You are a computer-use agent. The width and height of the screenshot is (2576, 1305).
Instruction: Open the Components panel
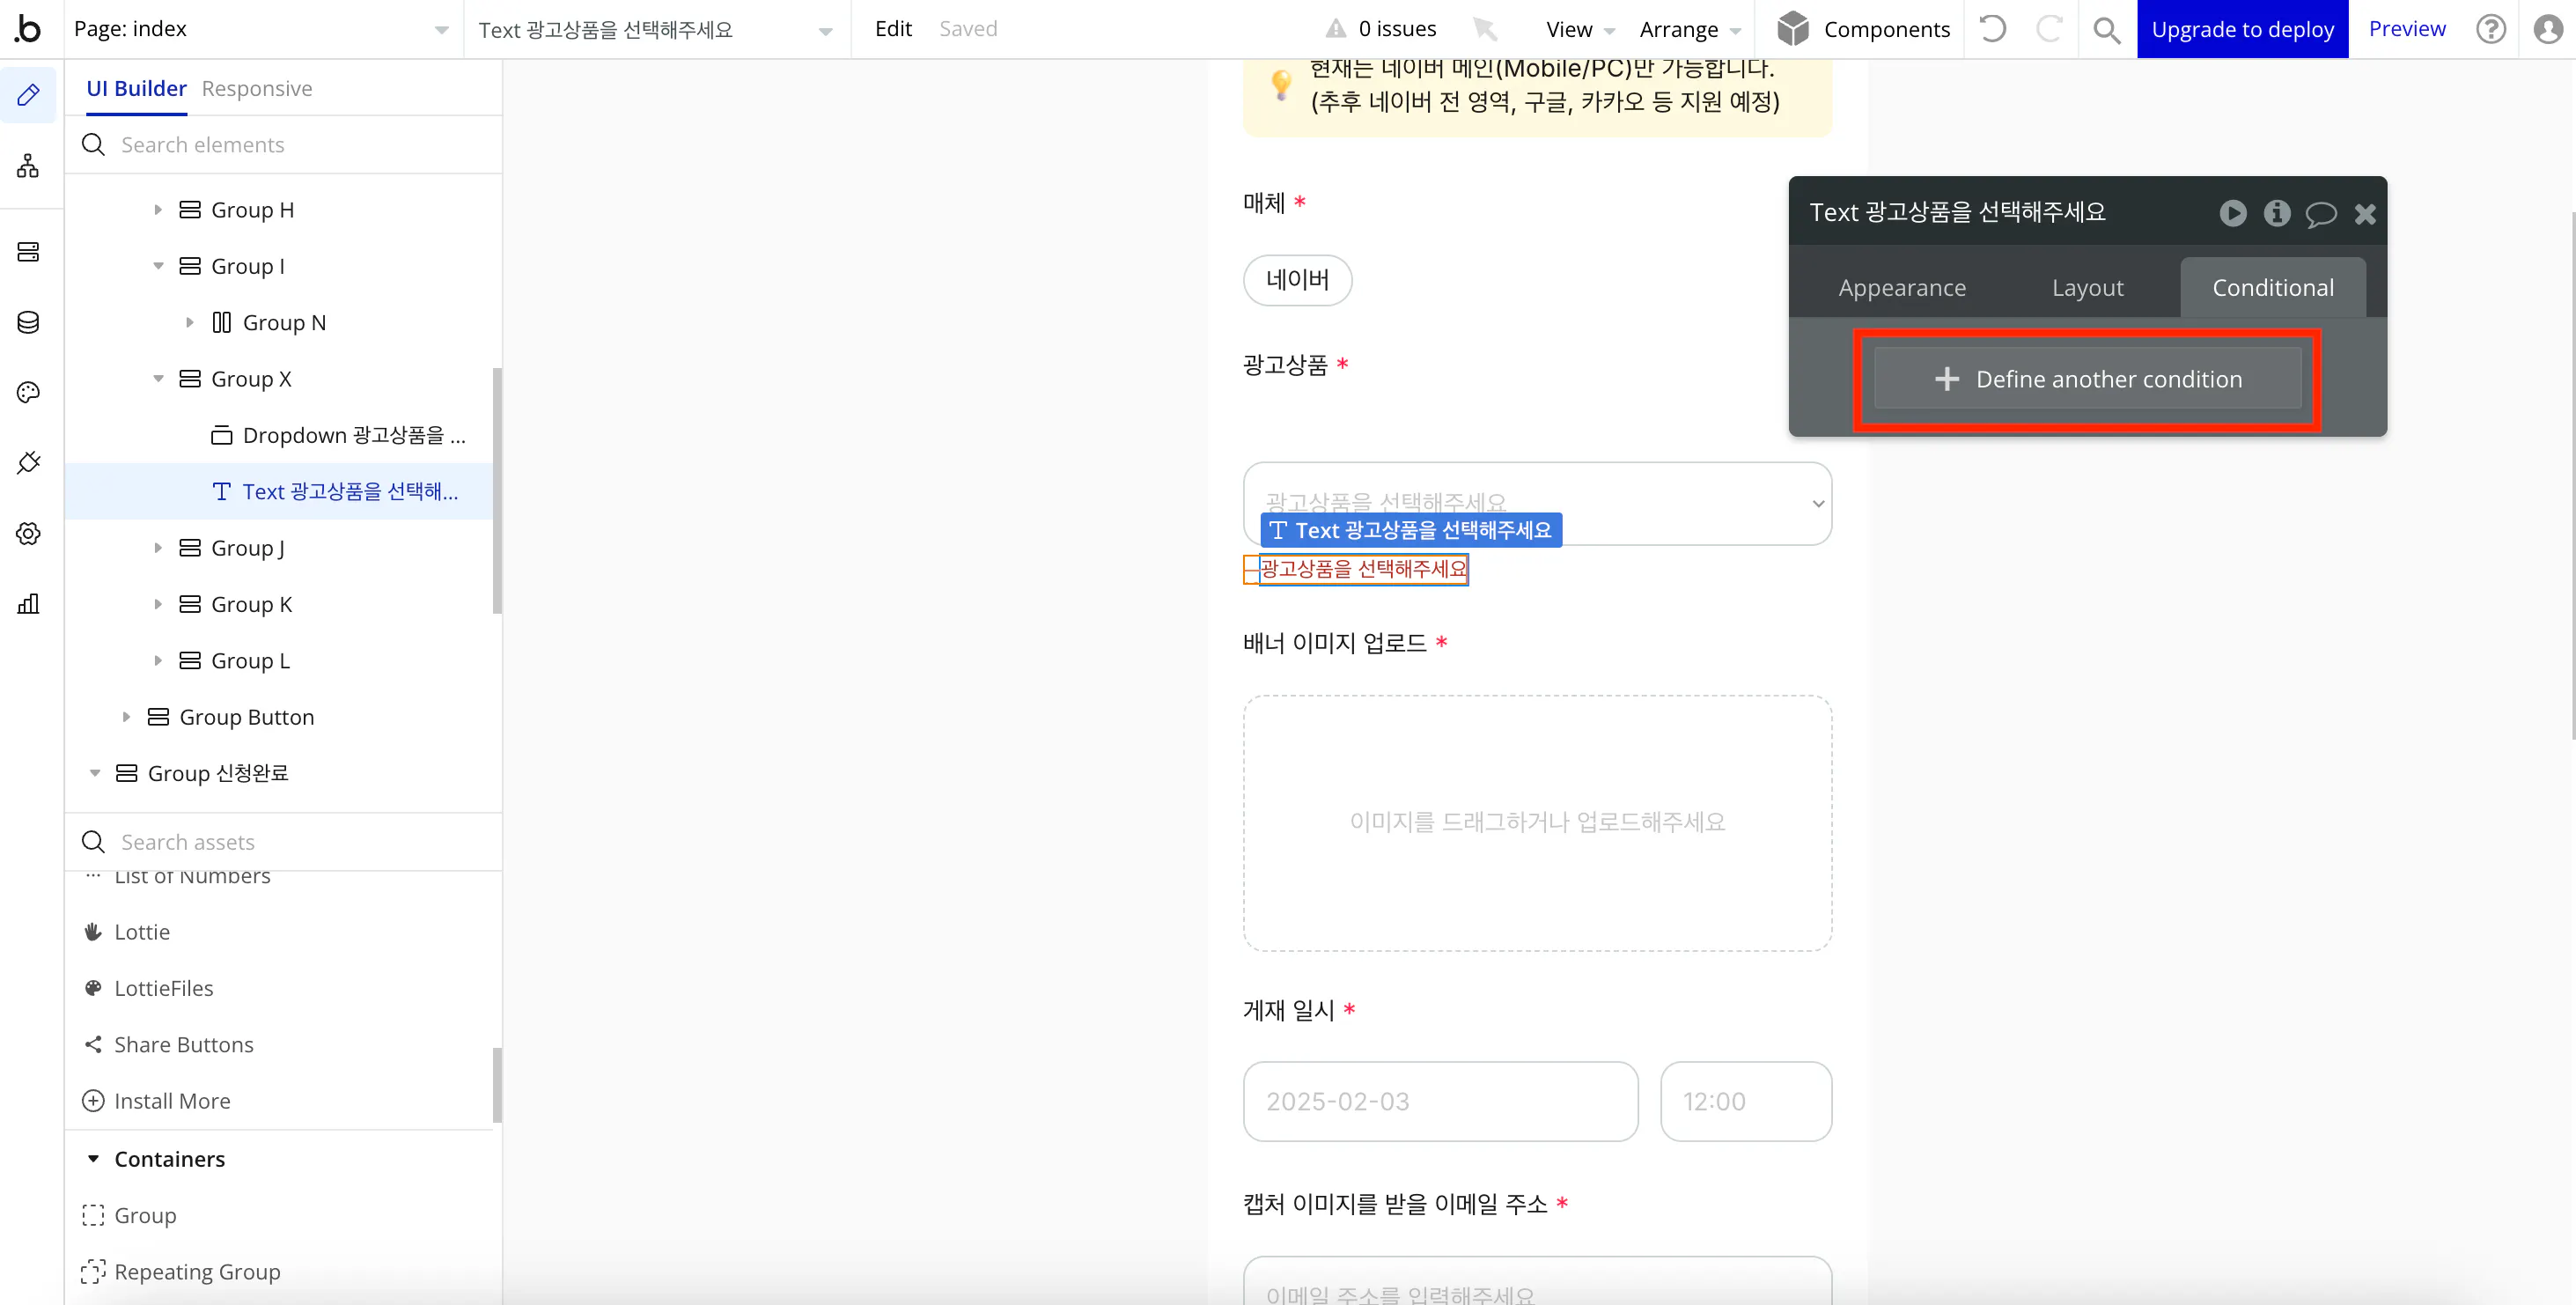1862,29
